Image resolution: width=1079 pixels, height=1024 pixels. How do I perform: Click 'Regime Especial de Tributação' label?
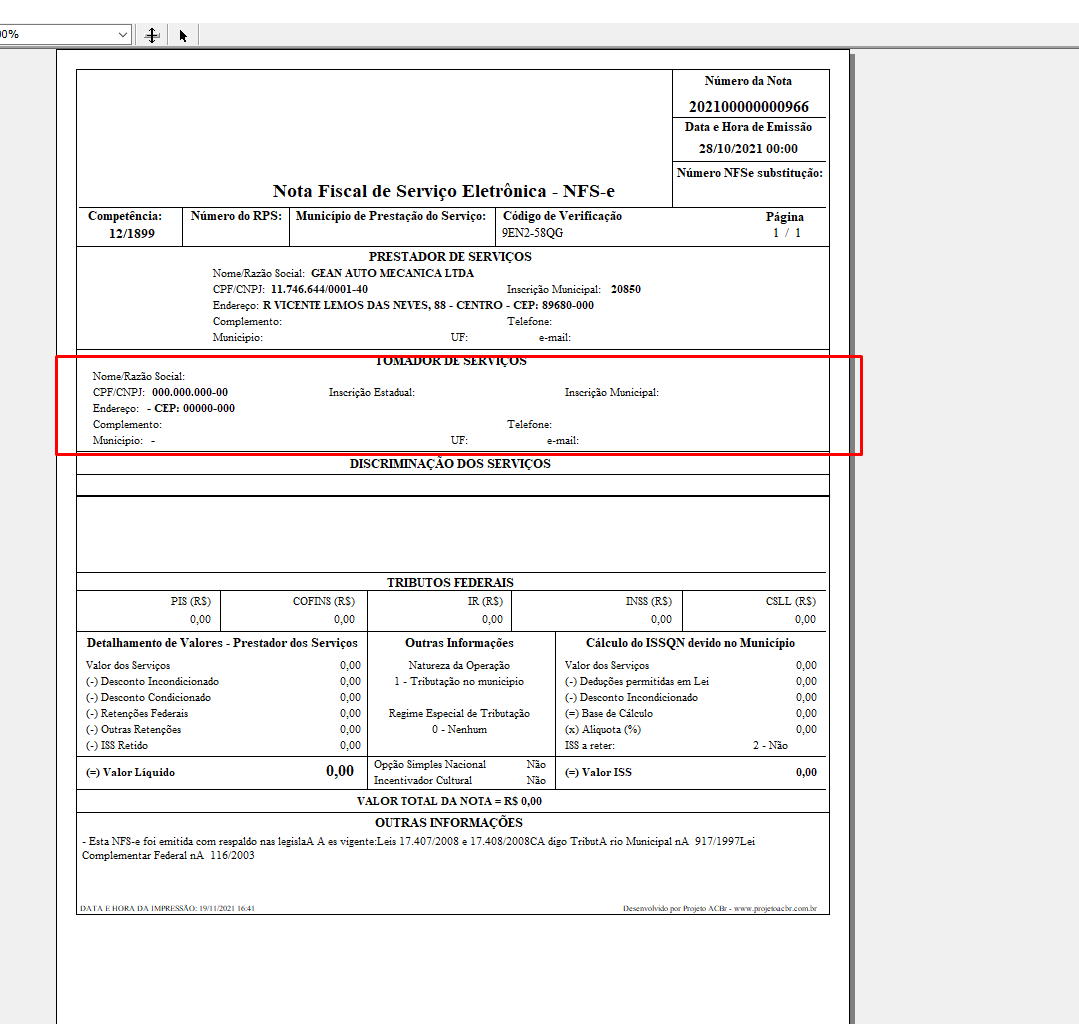click(459, 714)
